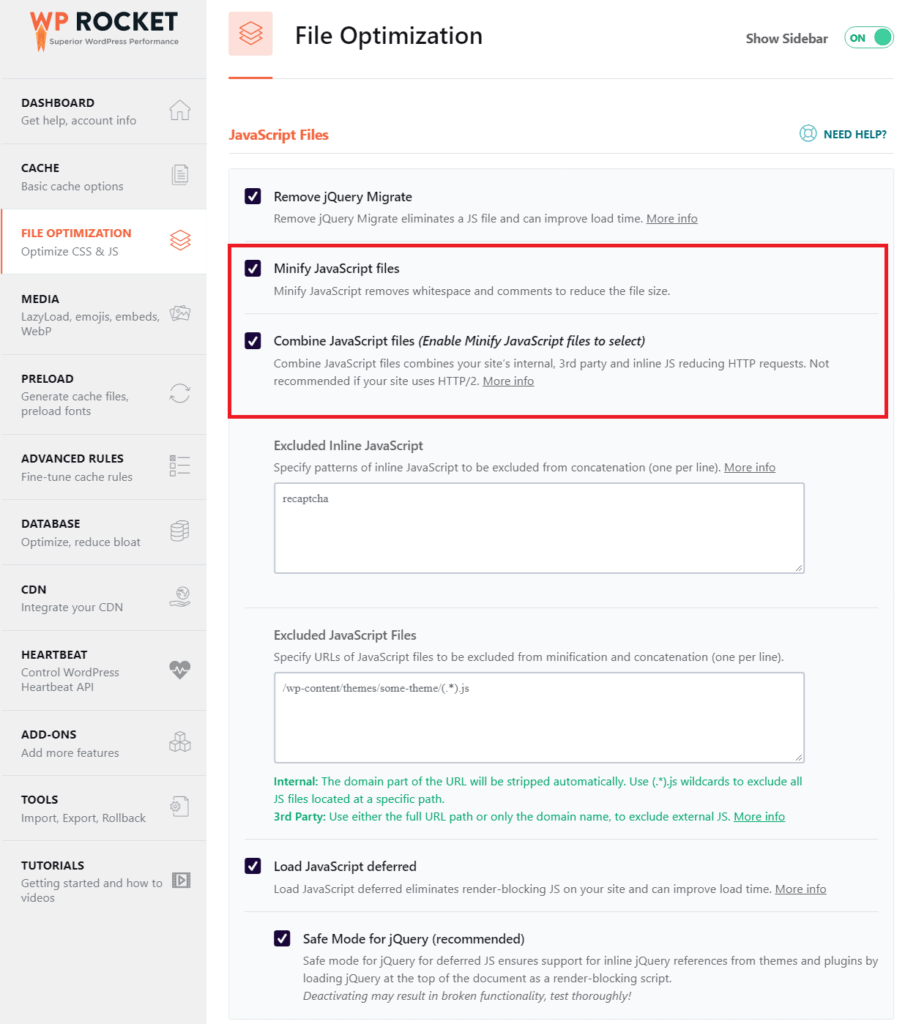
Task: Click the Tutorials video icon
Action: point(180,880)
